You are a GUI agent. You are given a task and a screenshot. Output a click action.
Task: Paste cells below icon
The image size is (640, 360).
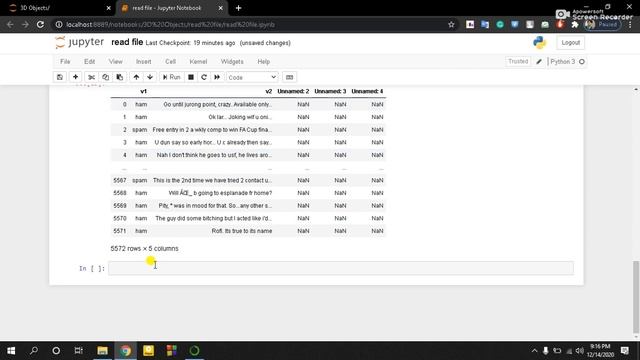[120, 77]
